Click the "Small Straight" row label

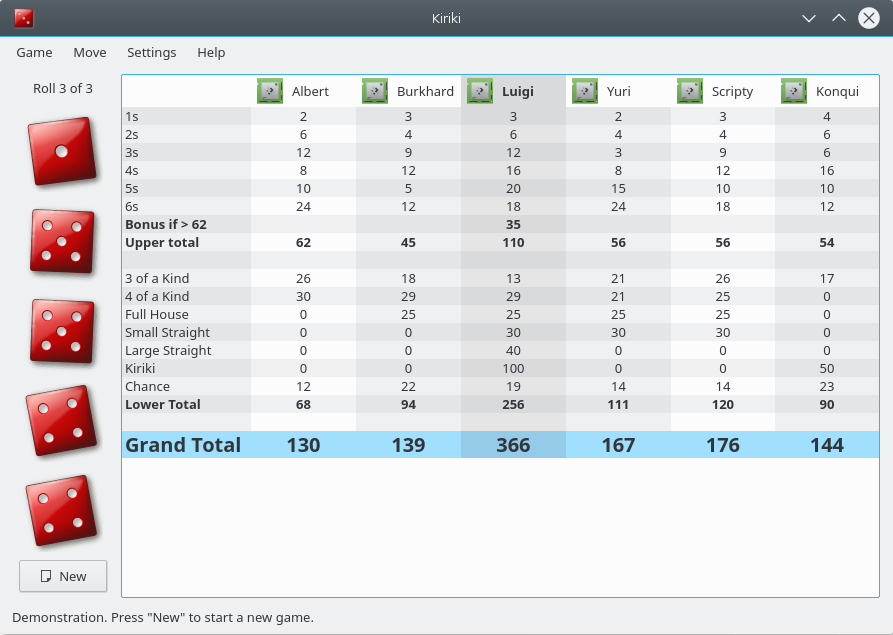point(167,332)
